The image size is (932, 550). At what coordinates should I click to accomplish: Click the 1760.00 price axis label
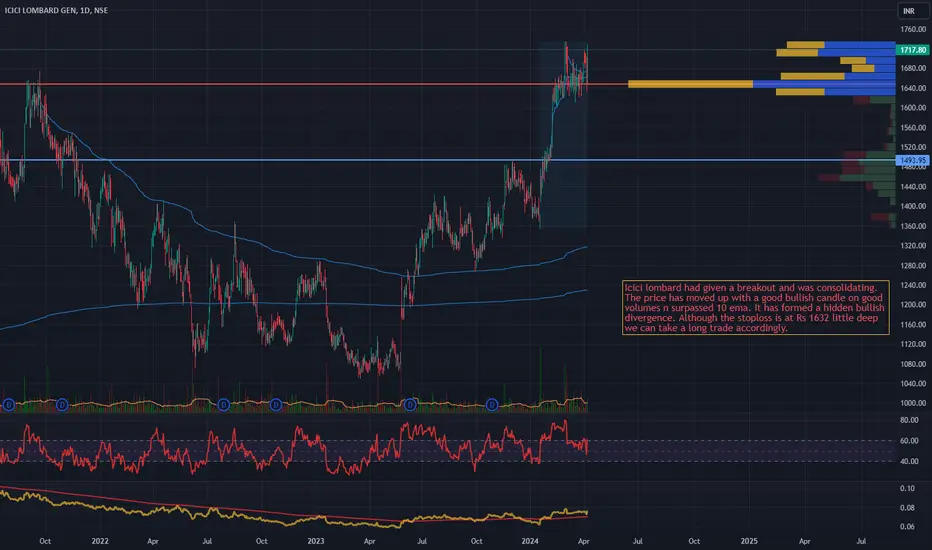click(913, 29)
